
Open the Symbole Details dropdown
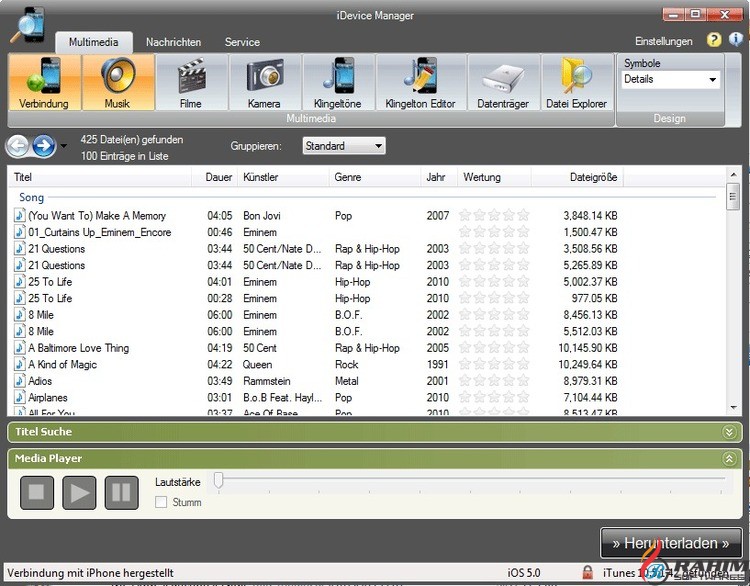click(670, 79)
